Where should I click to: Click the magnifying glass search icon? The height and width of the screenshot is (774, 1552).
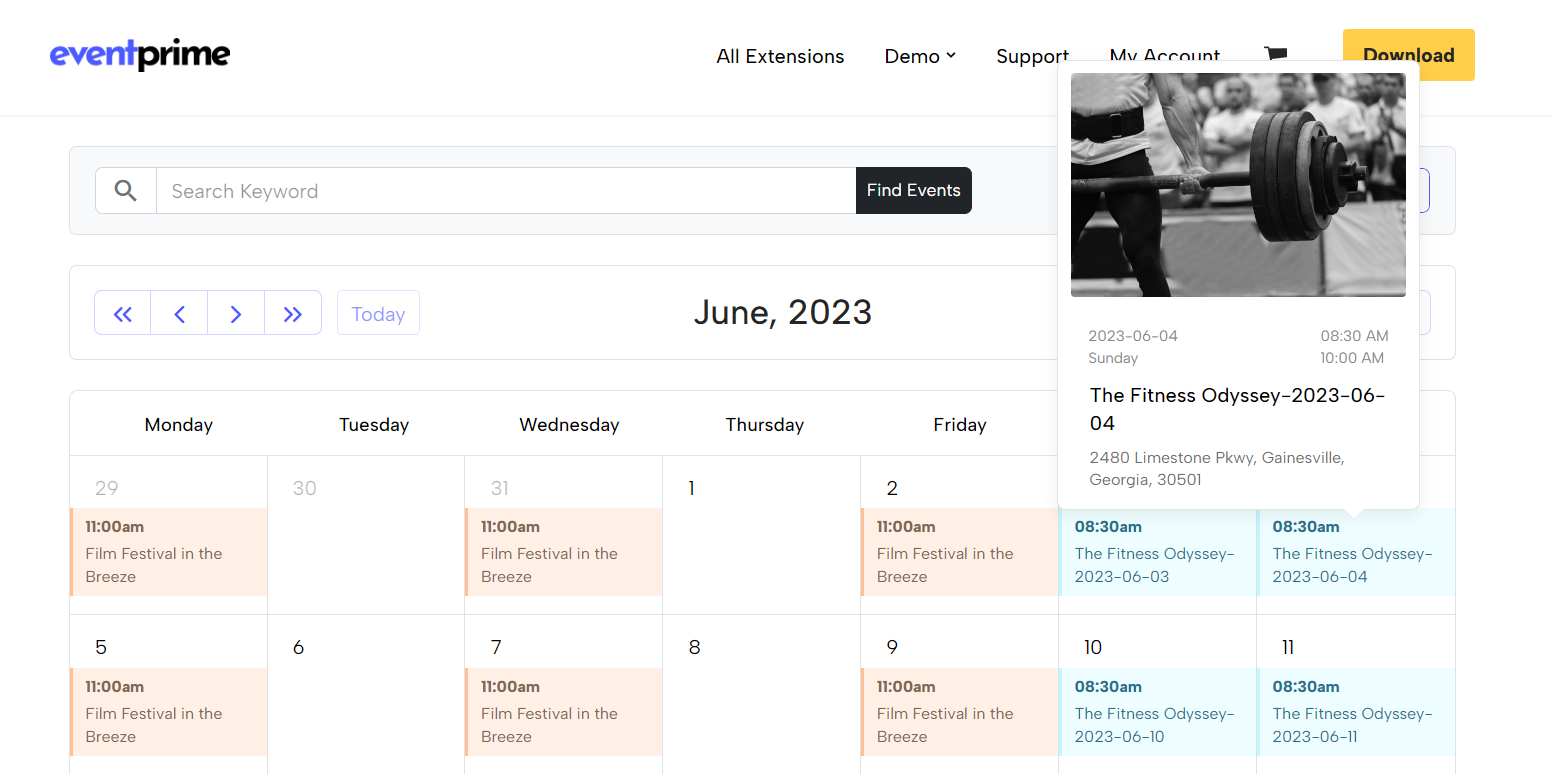(125, 190)
